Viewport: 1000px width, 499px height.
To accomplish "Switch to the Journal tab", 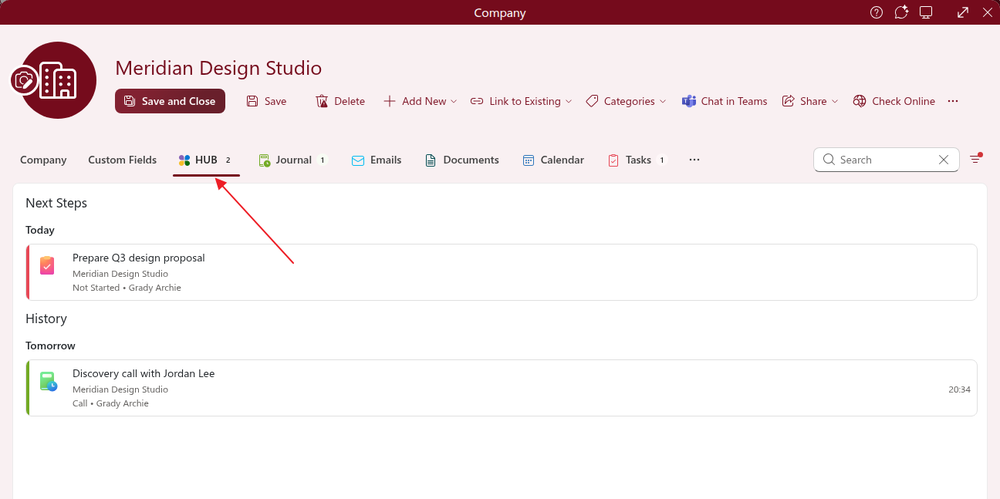I will (293, 160).
